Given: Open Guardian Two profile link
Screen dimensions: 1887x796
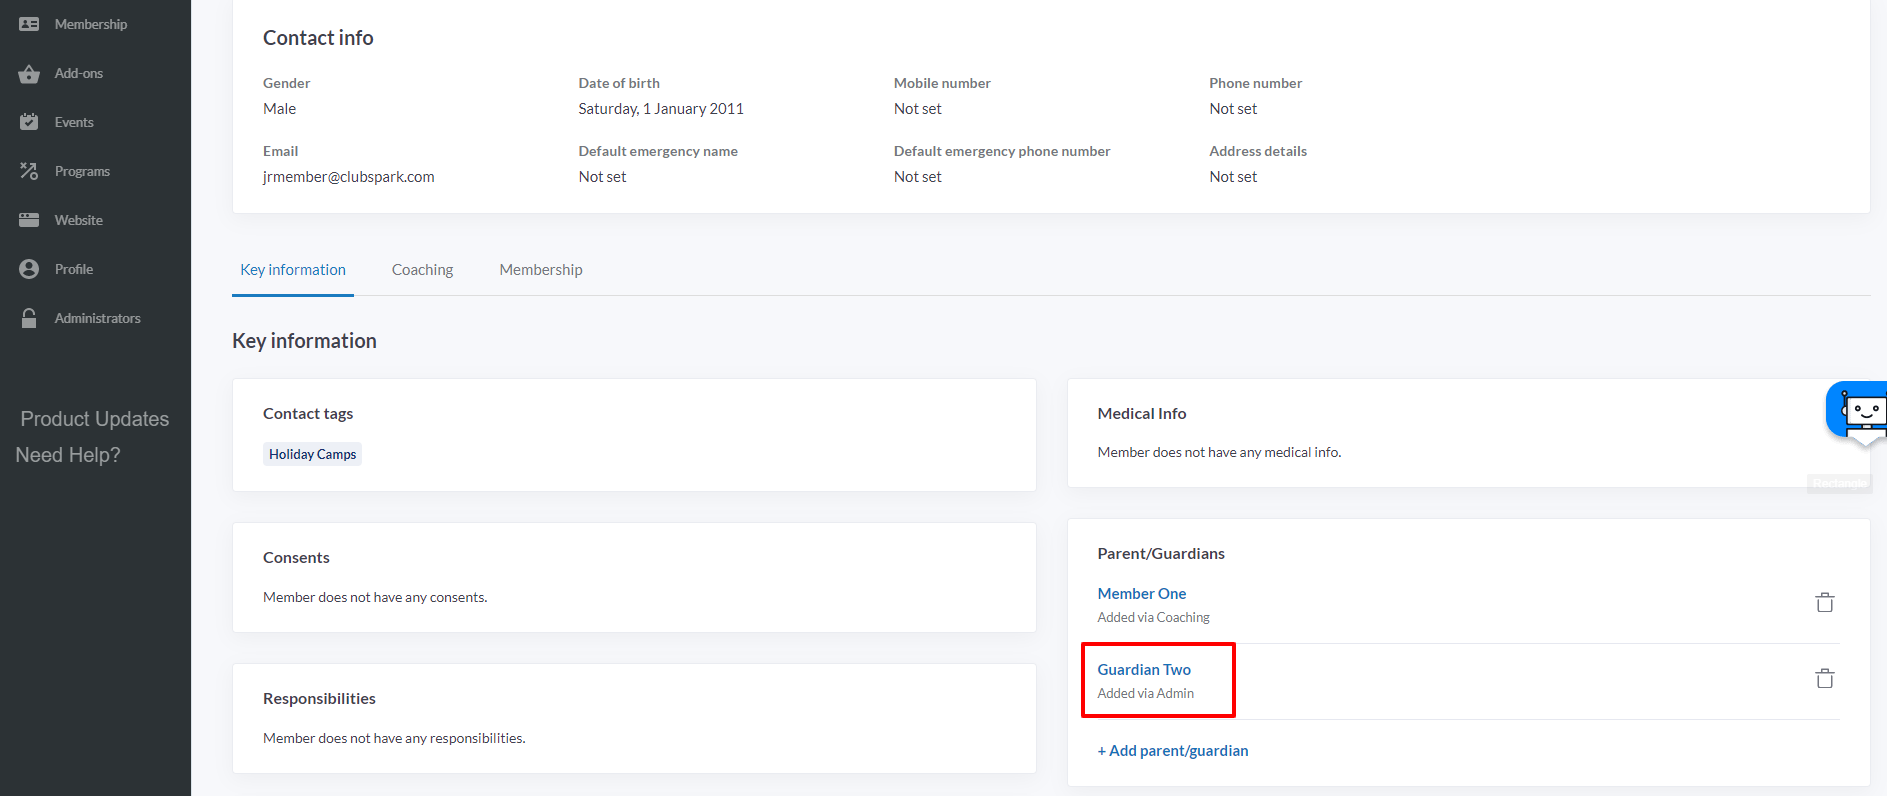Looking at the screenshot, I should click(x=1143, y=670).
